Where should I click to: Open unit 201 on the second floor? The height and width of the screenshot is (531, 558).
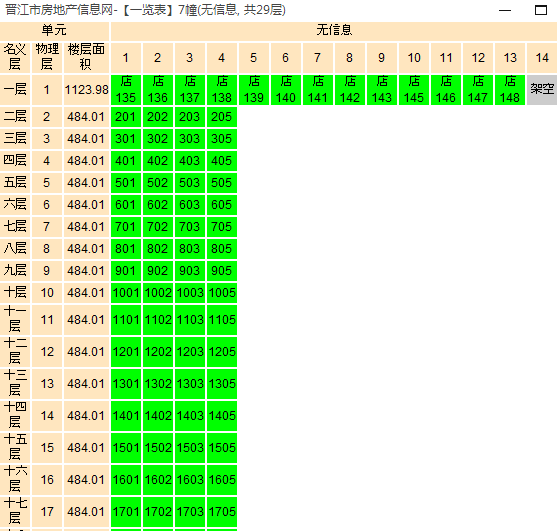point(126,117)
